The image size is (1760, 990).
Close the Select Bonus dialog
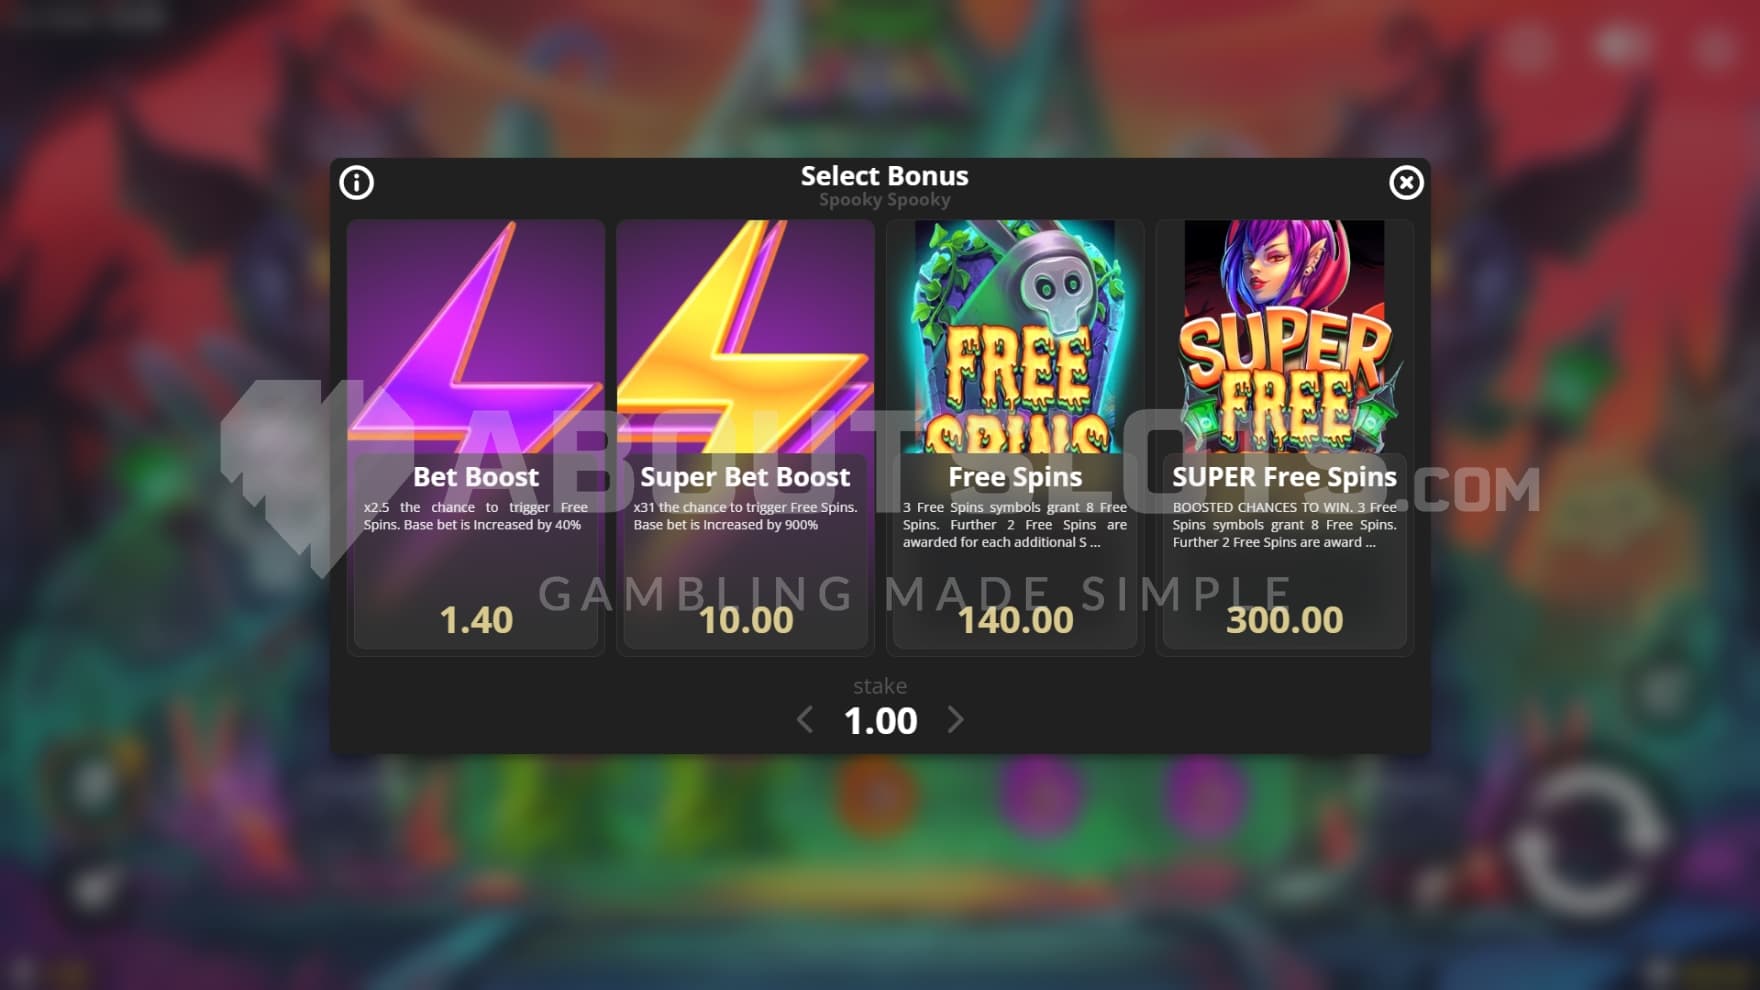[1406, 182]
